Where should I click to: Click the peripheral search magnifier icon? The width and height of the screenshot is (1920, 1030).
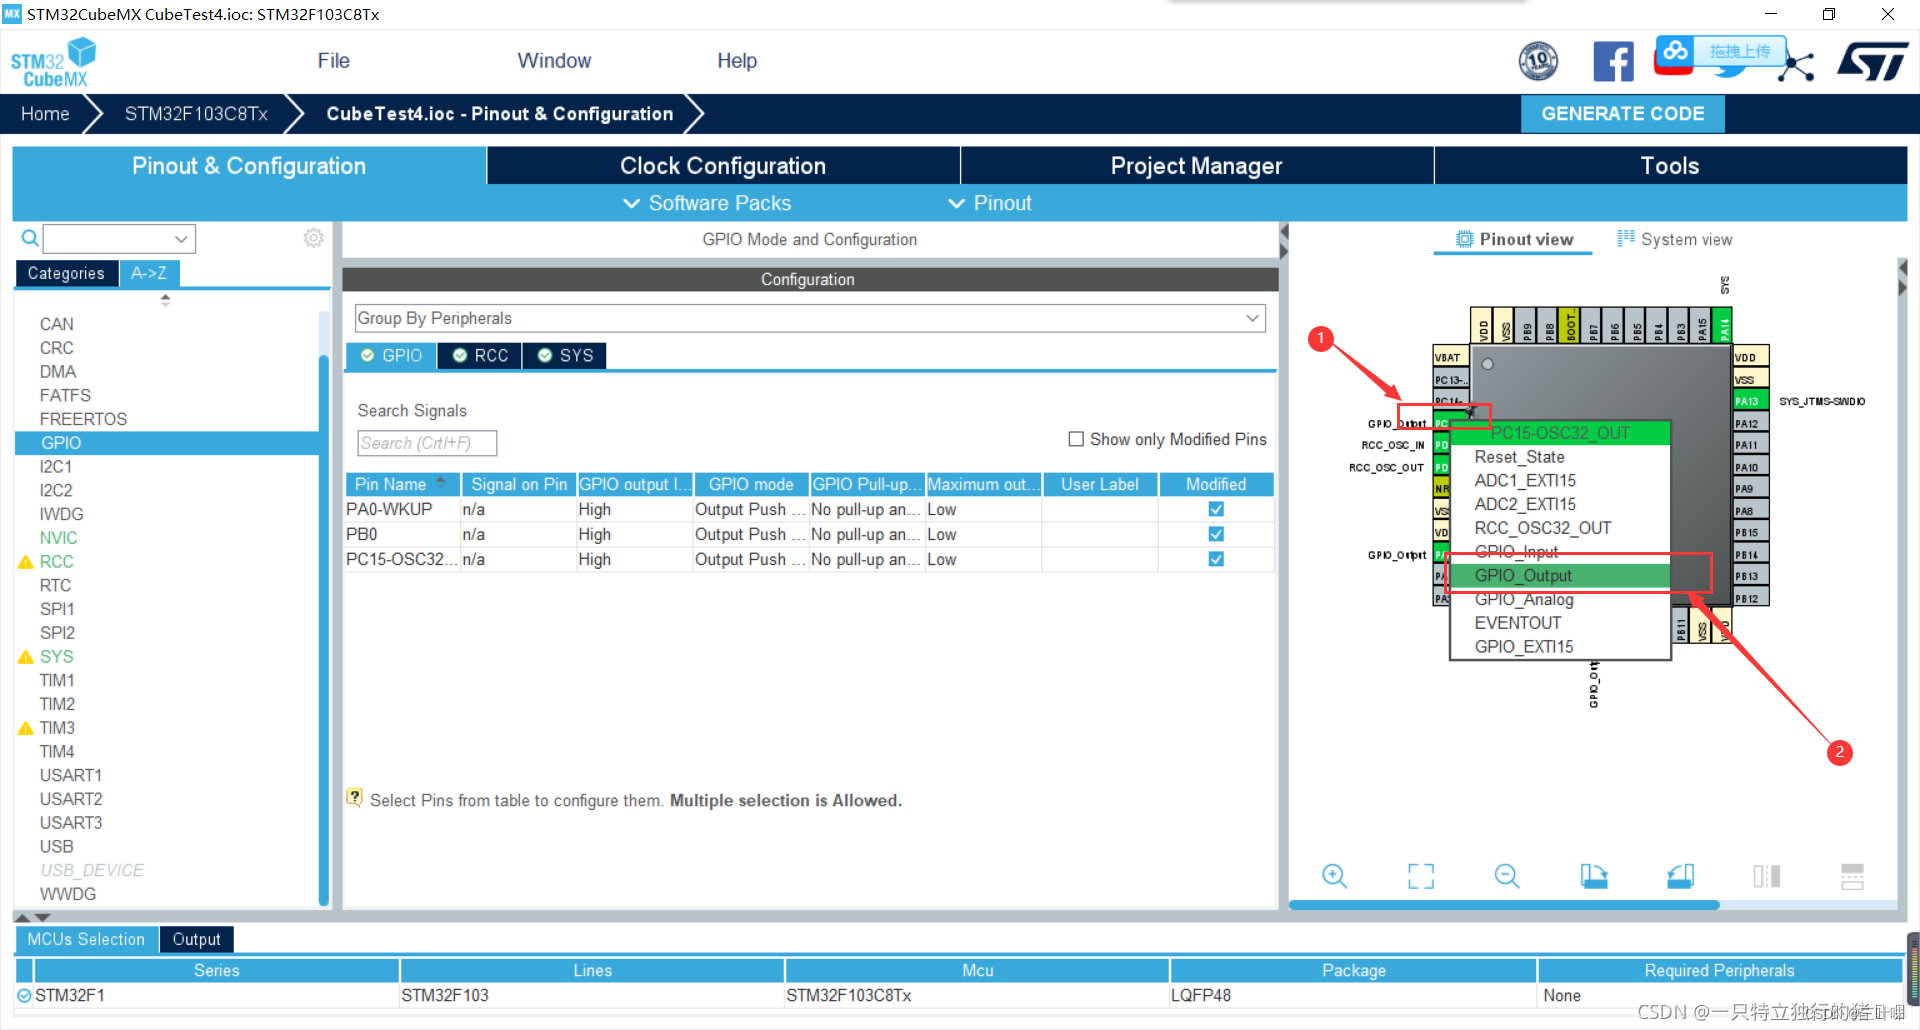tap(30, 238)
